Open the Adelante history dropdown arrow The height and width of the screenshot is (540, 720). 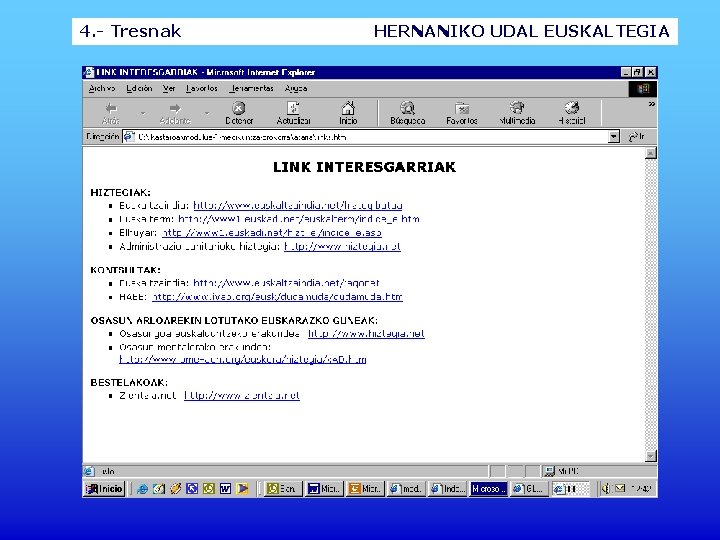207,113
